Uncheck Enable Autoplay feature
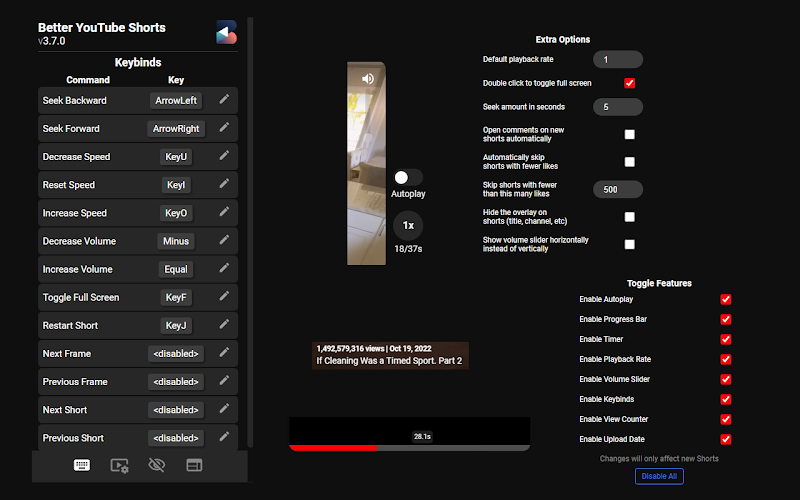 click(x=726, y=299)
